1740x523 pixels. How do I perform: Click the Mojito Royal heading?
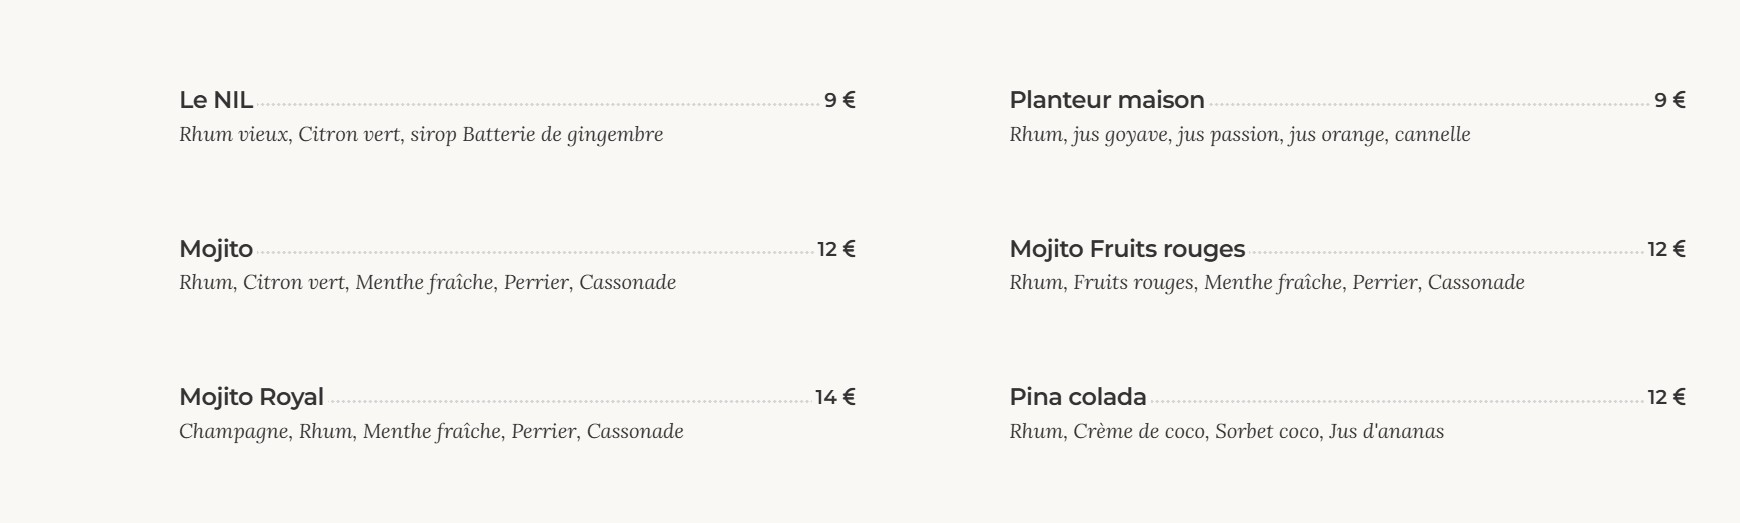(x=252, y=397)
